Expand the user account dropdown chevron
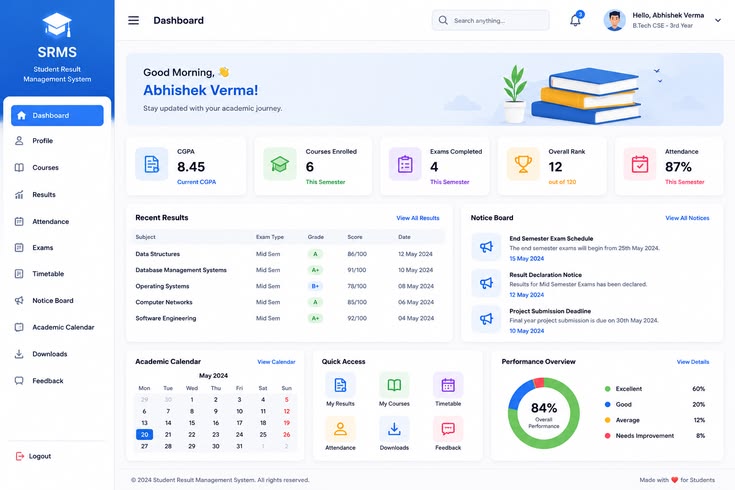The image size is (735, 490). pos(718,20)
